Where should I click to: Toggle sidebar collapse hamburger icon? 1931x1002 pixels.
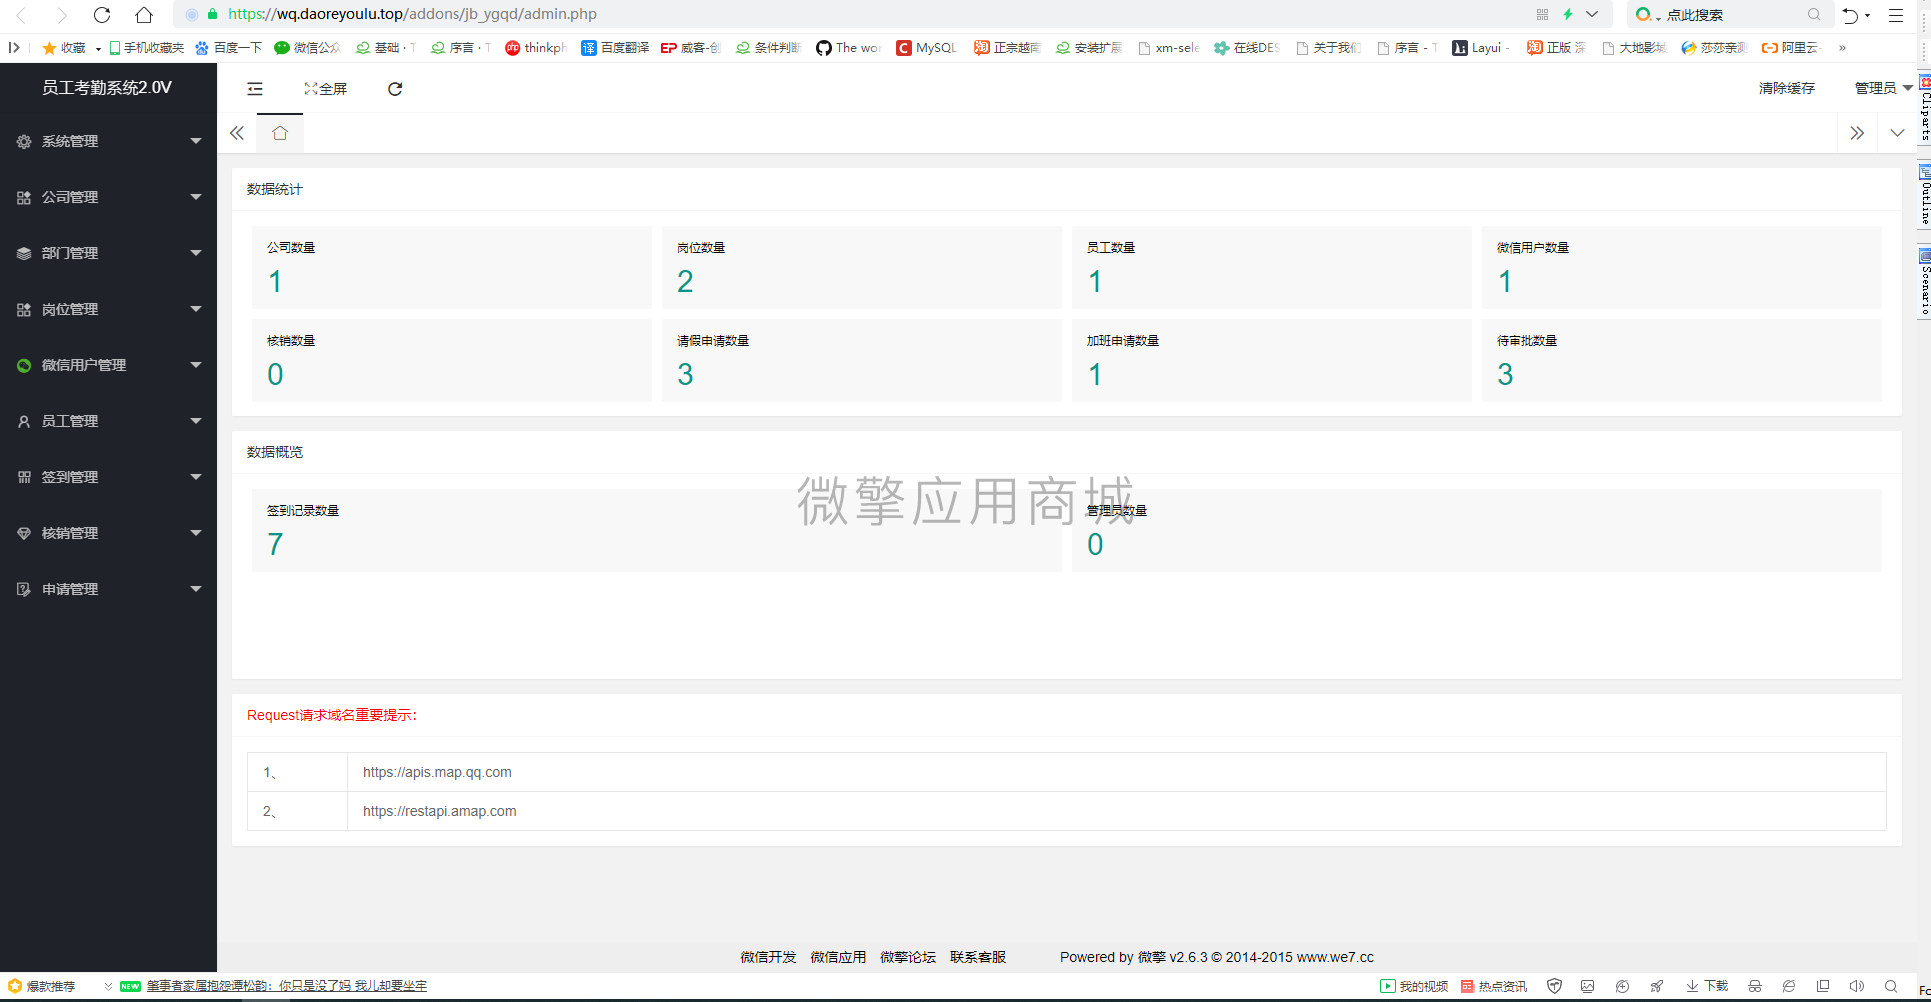255,89
